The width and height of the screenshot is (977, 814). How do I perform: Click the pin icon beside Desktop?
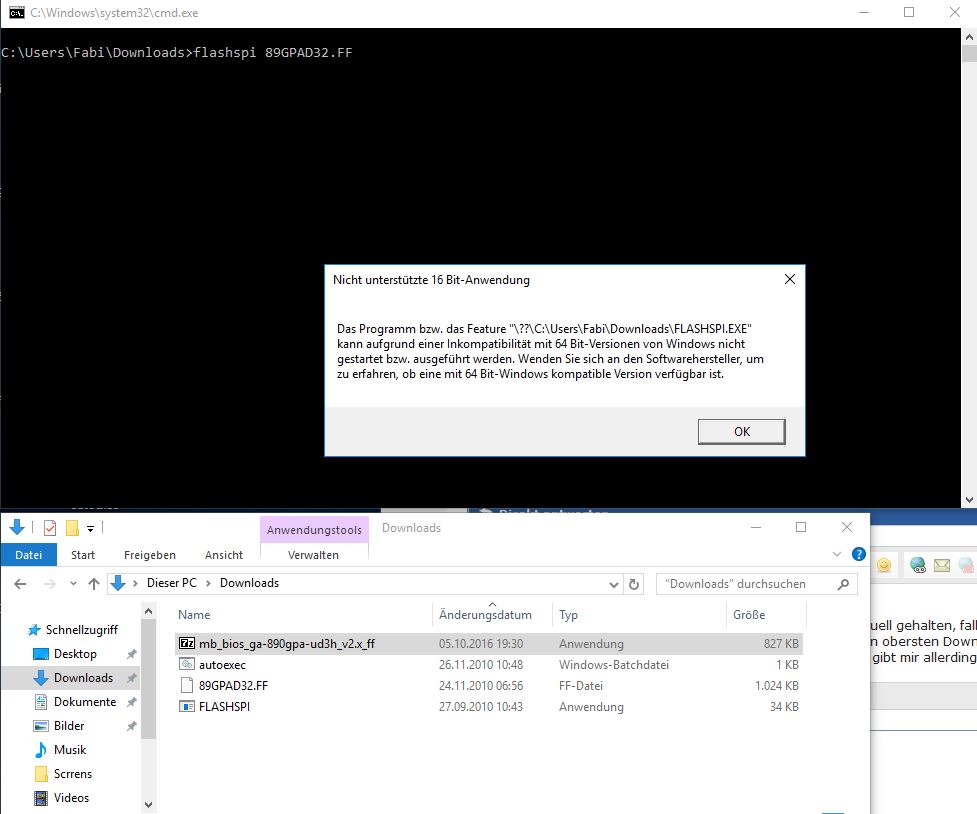click(x=131, y=654)
